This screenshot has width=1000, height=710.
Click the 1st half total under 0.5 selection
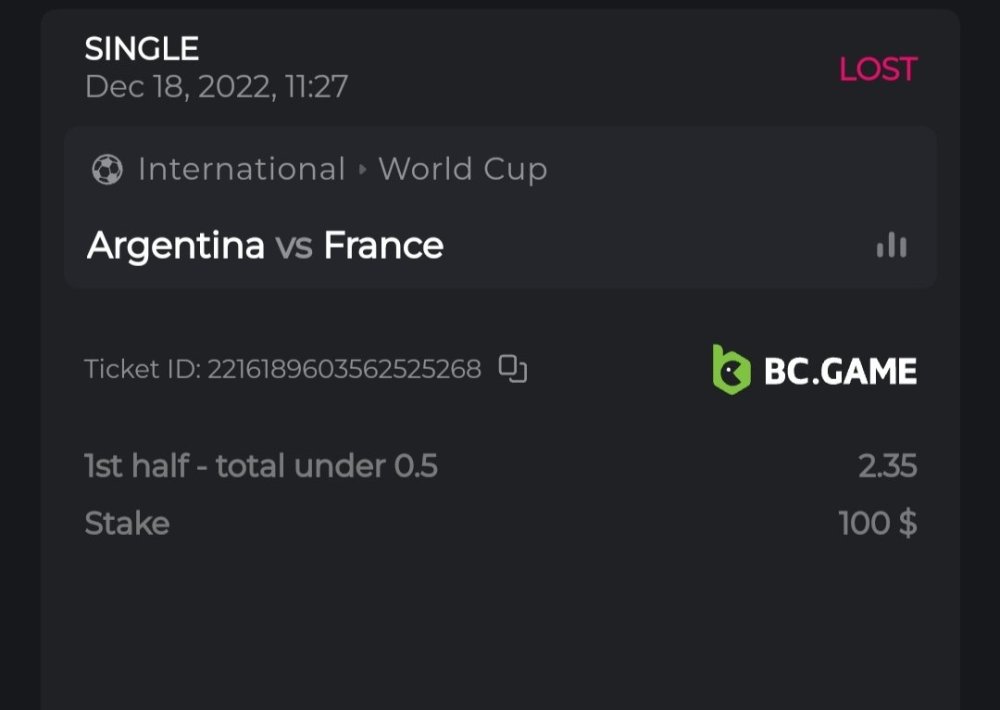point(261,466)
